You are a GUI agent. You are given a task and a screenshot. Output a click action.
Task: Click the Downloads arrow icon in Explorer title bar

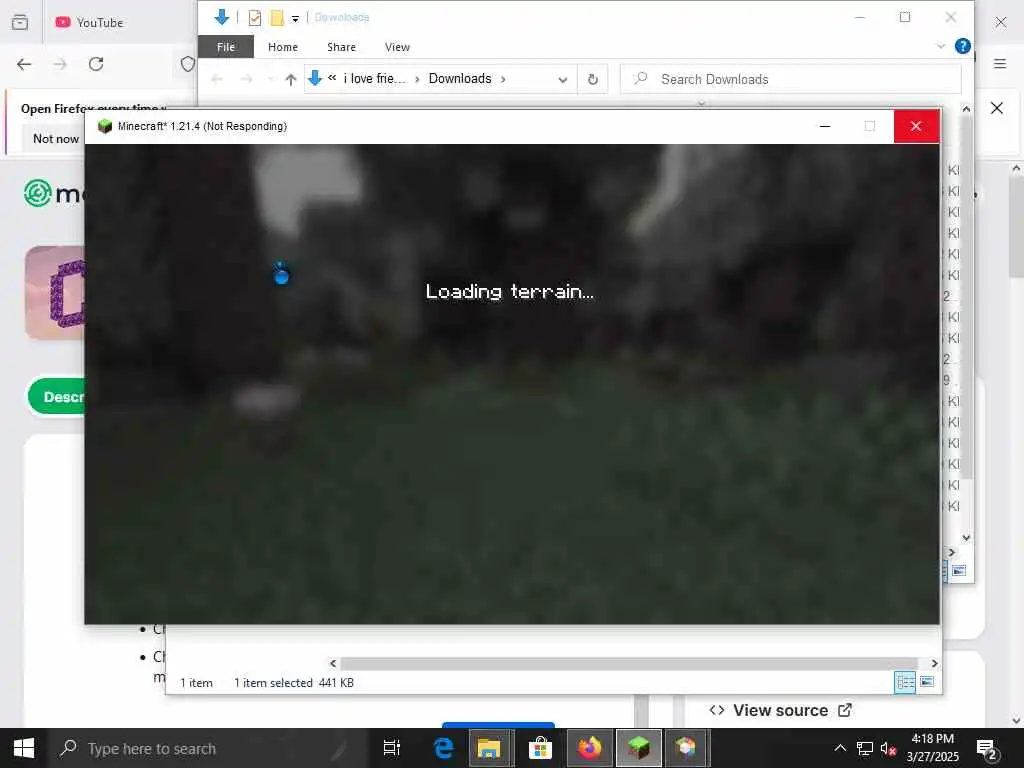pyautogui.click(x=221, y=17)
